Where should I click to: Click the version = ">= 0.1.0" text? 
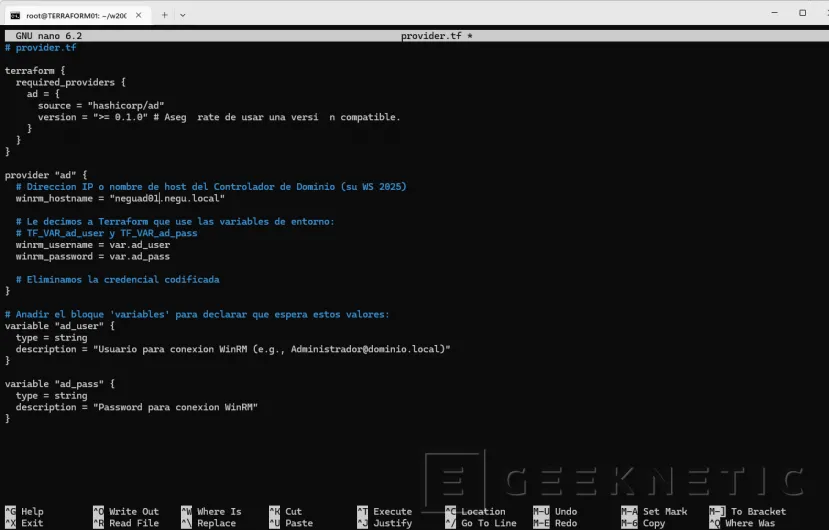(93, 117)
